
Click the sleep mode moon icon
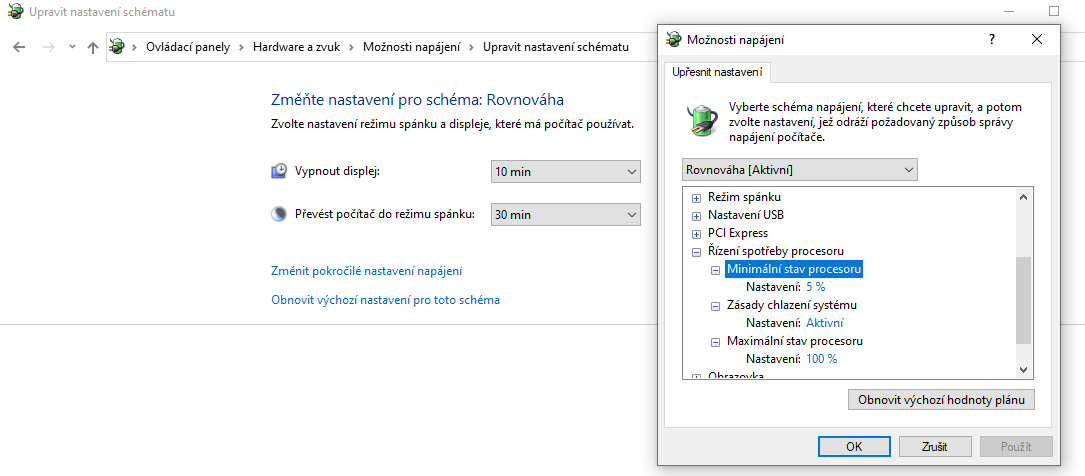point(279,214)
